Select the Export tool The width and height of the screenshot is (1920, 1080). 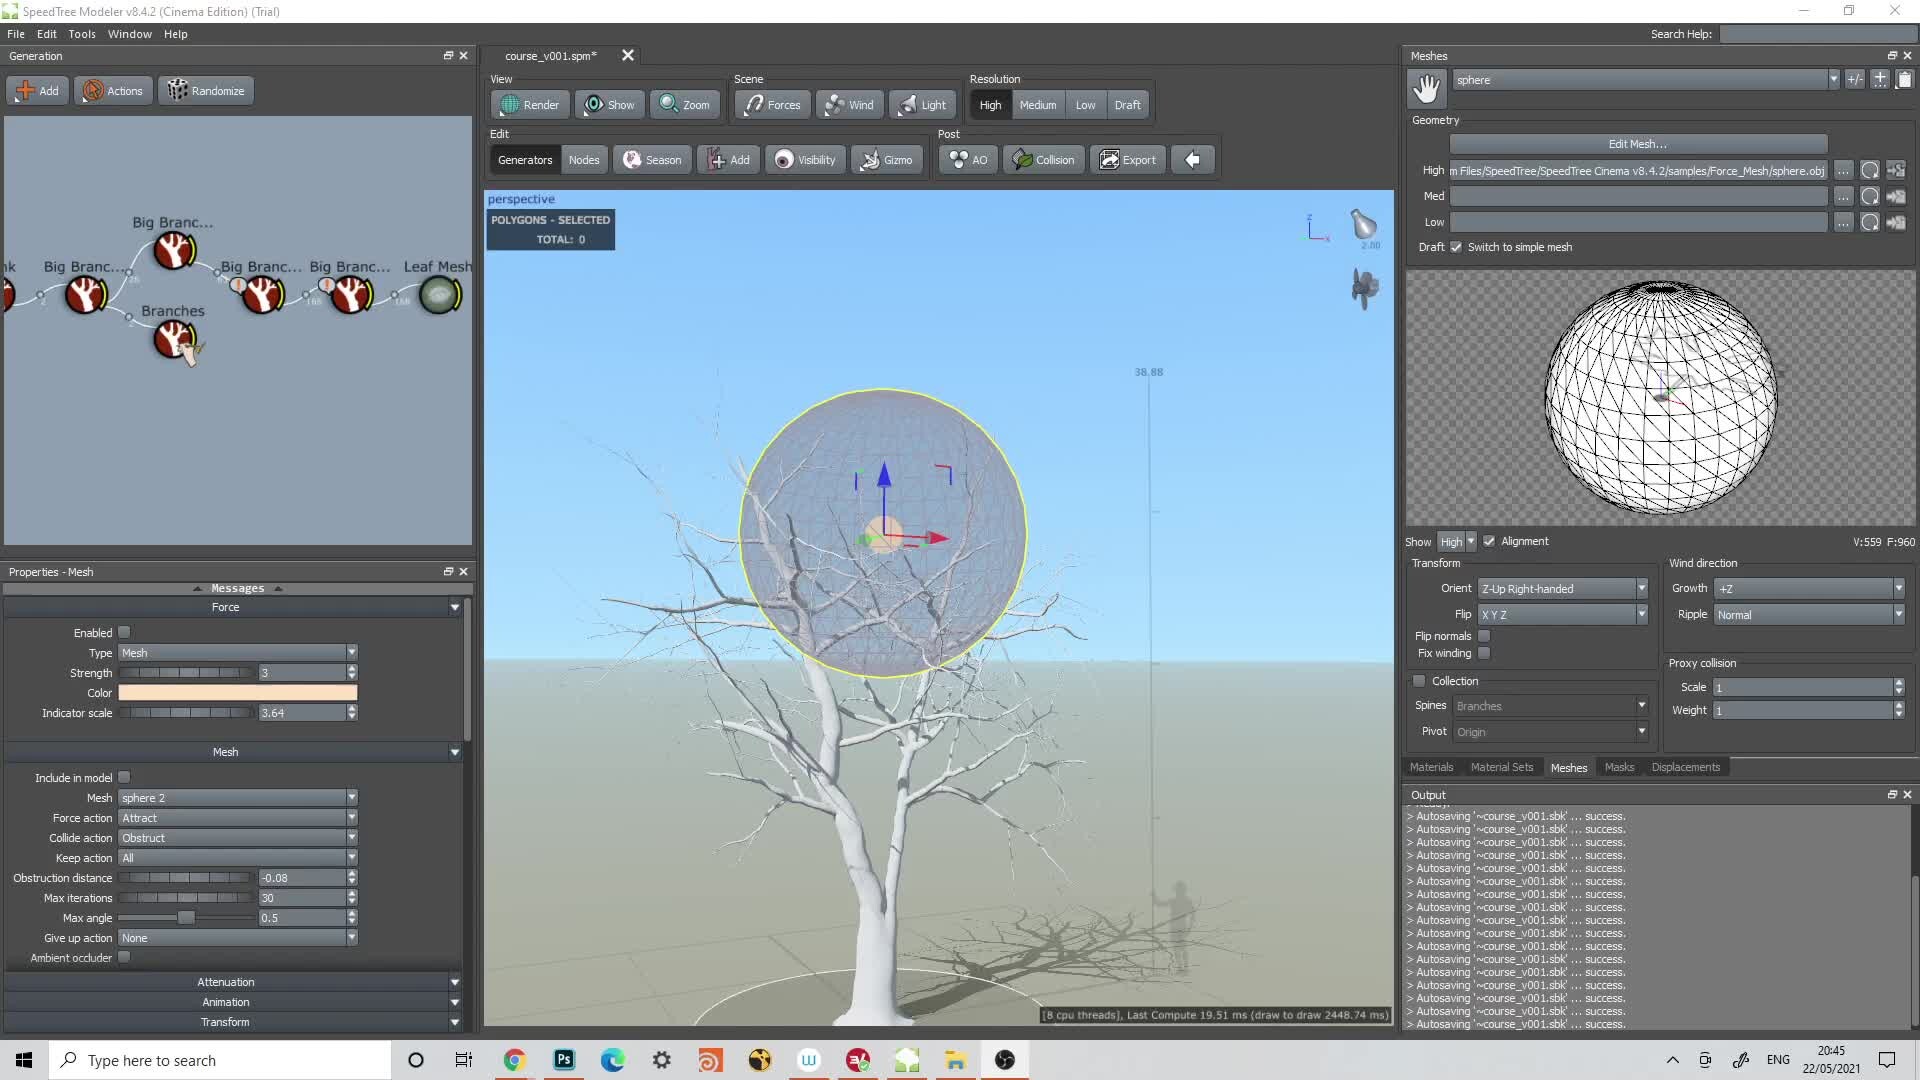1128,159
